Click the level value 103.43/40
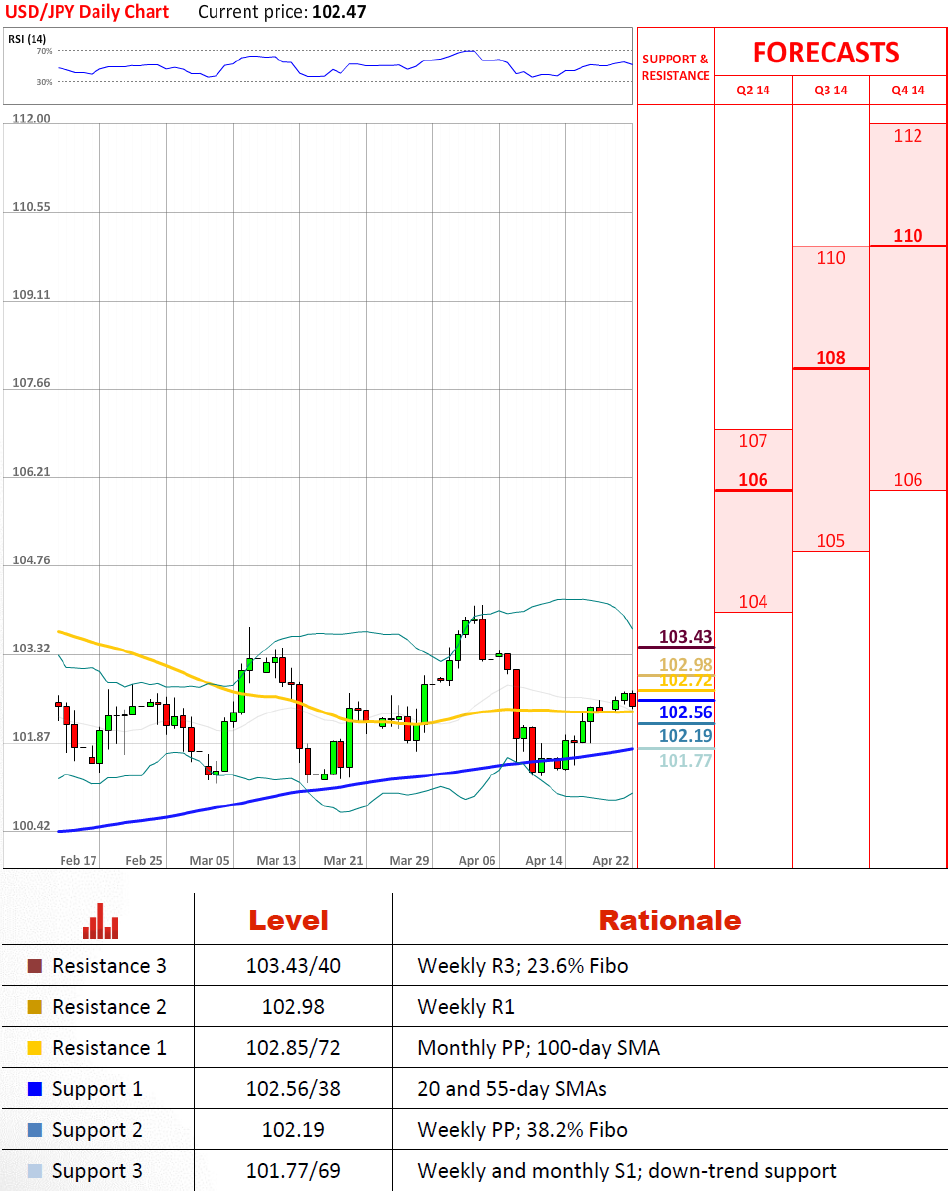This screenshot has width=950, height=1191. [293, 966]
